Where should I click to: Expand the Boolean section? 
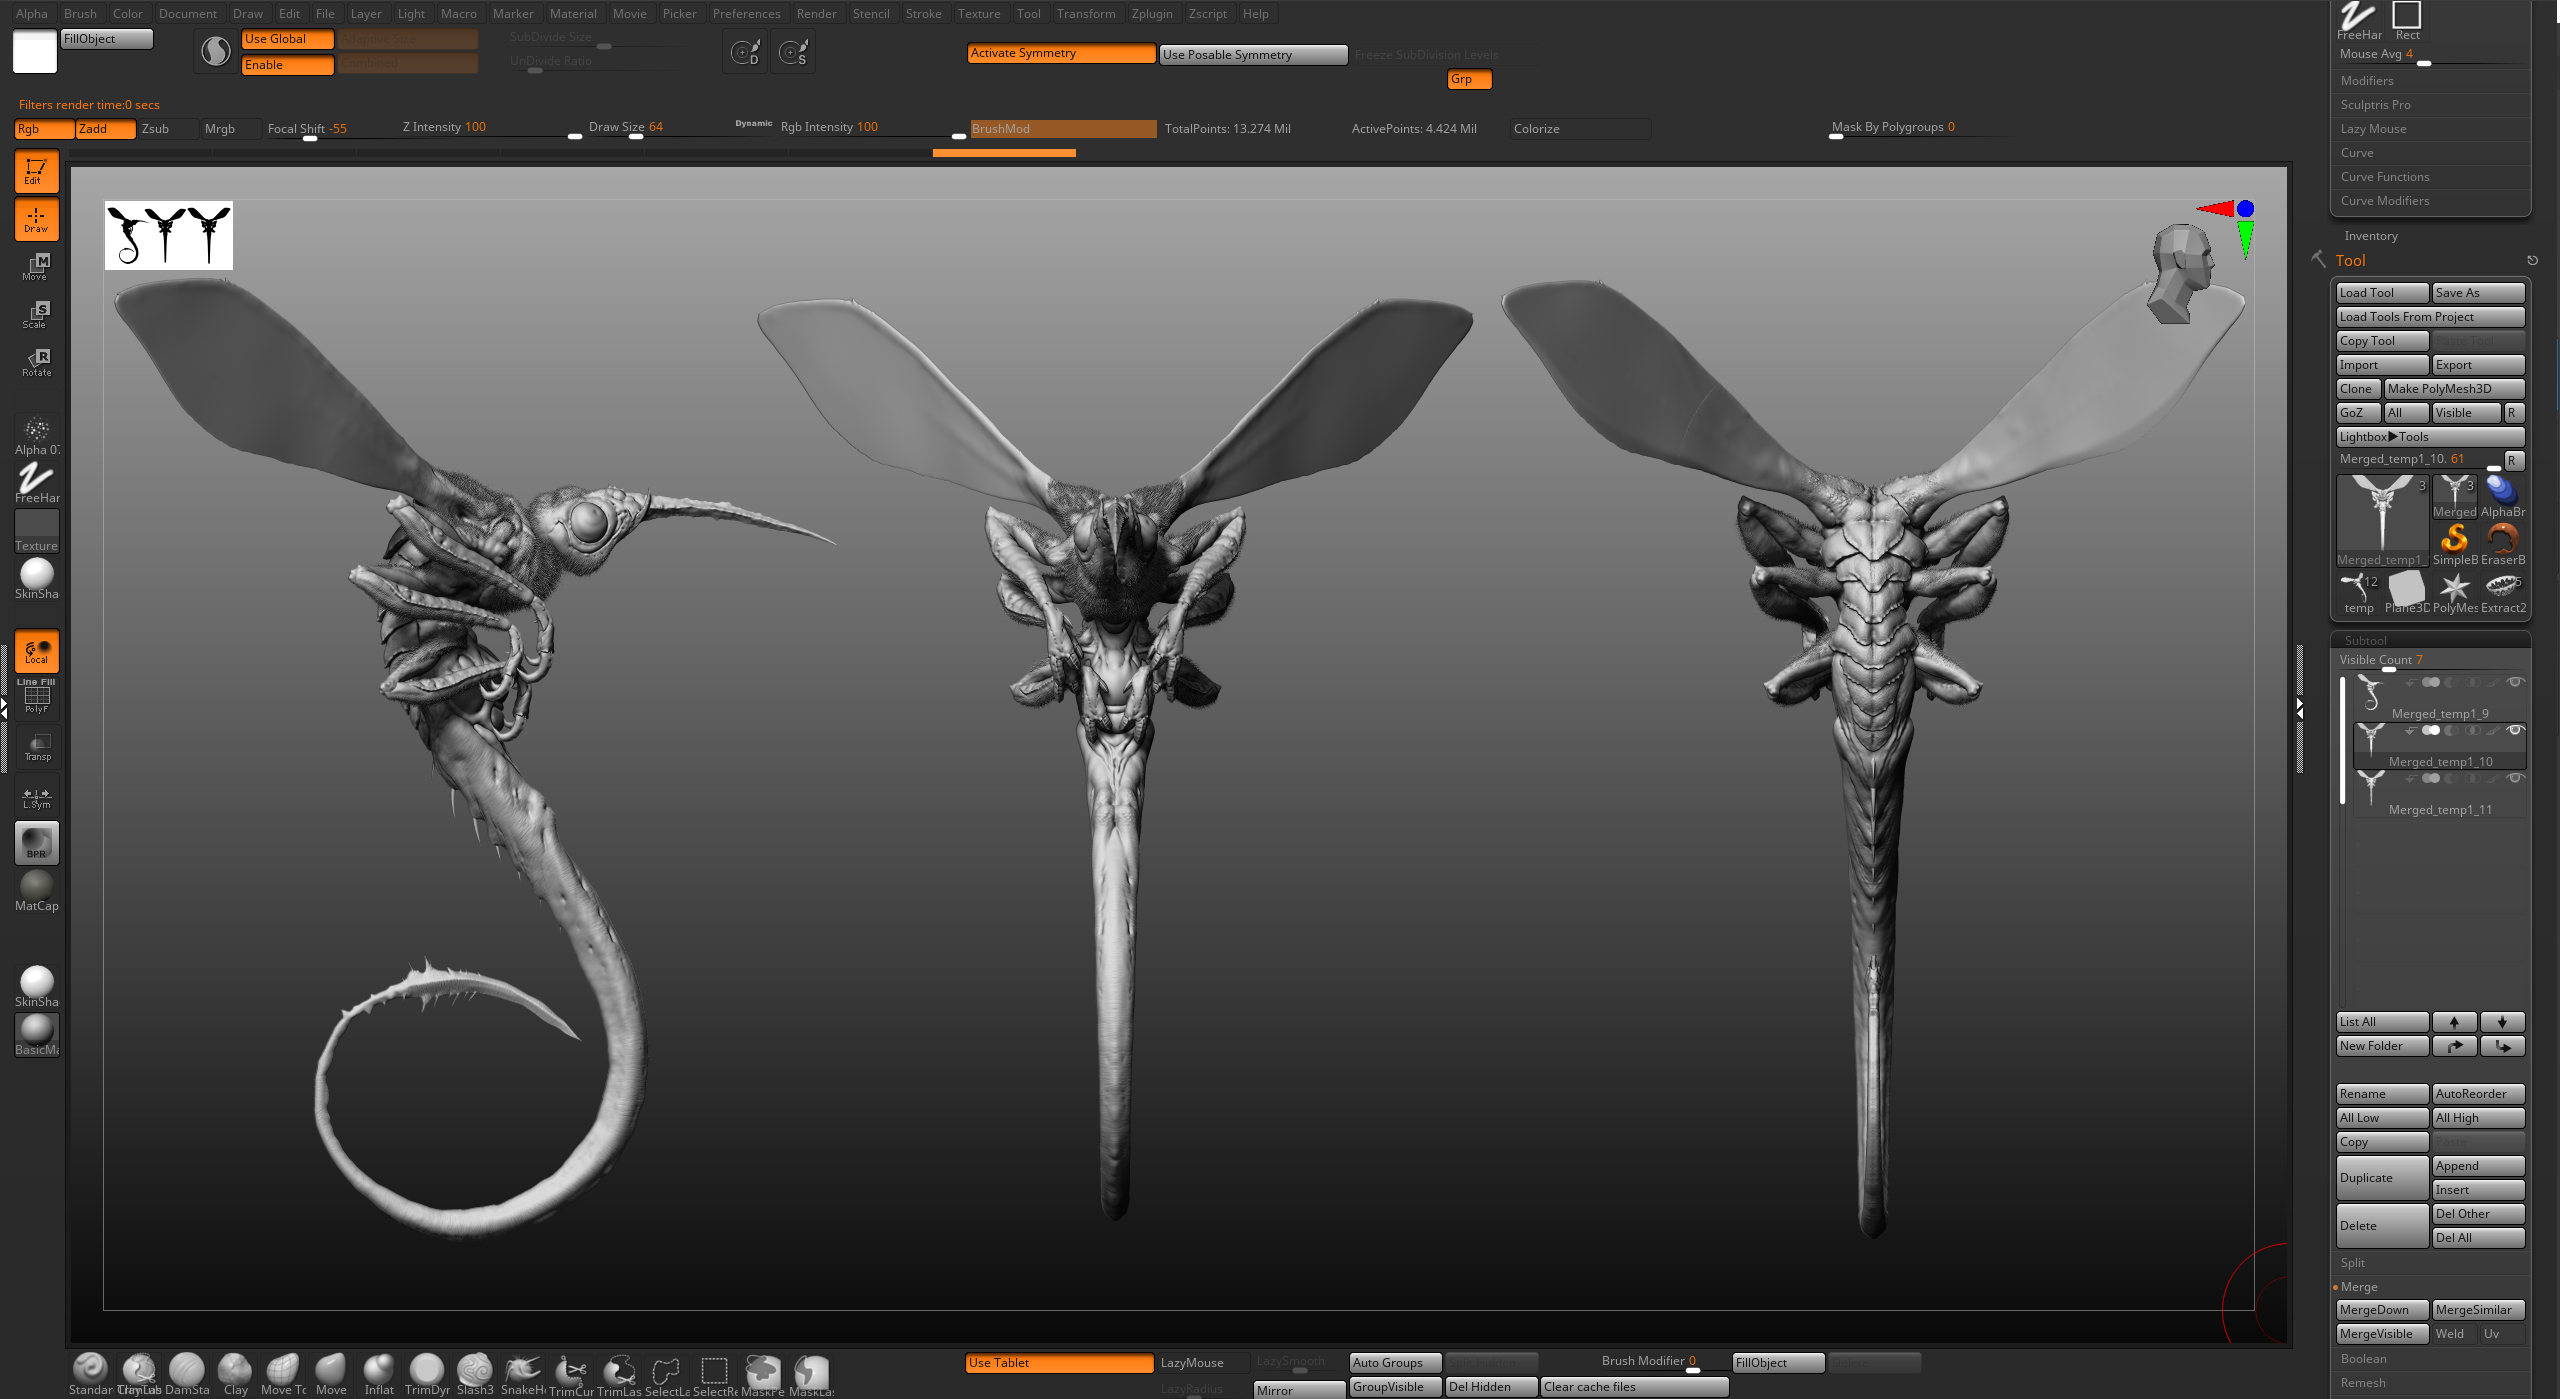(x=2363, y=1359)
